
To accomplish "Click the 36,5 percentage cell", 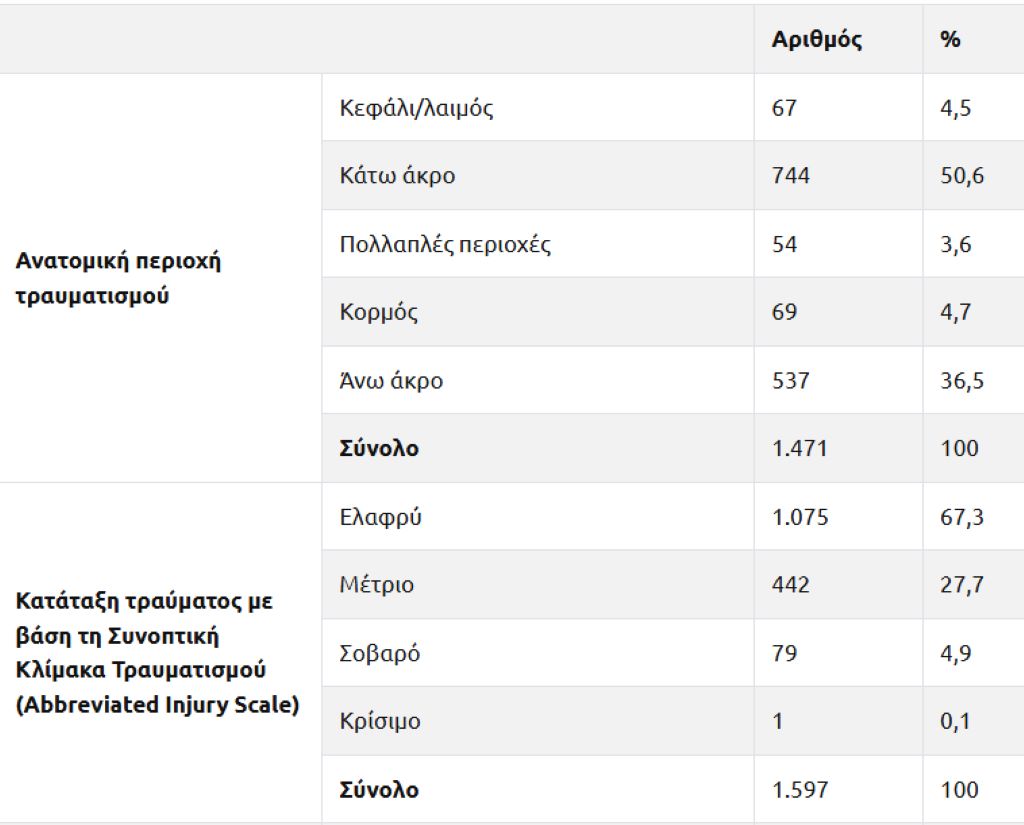I will click(x=961, y=380).
